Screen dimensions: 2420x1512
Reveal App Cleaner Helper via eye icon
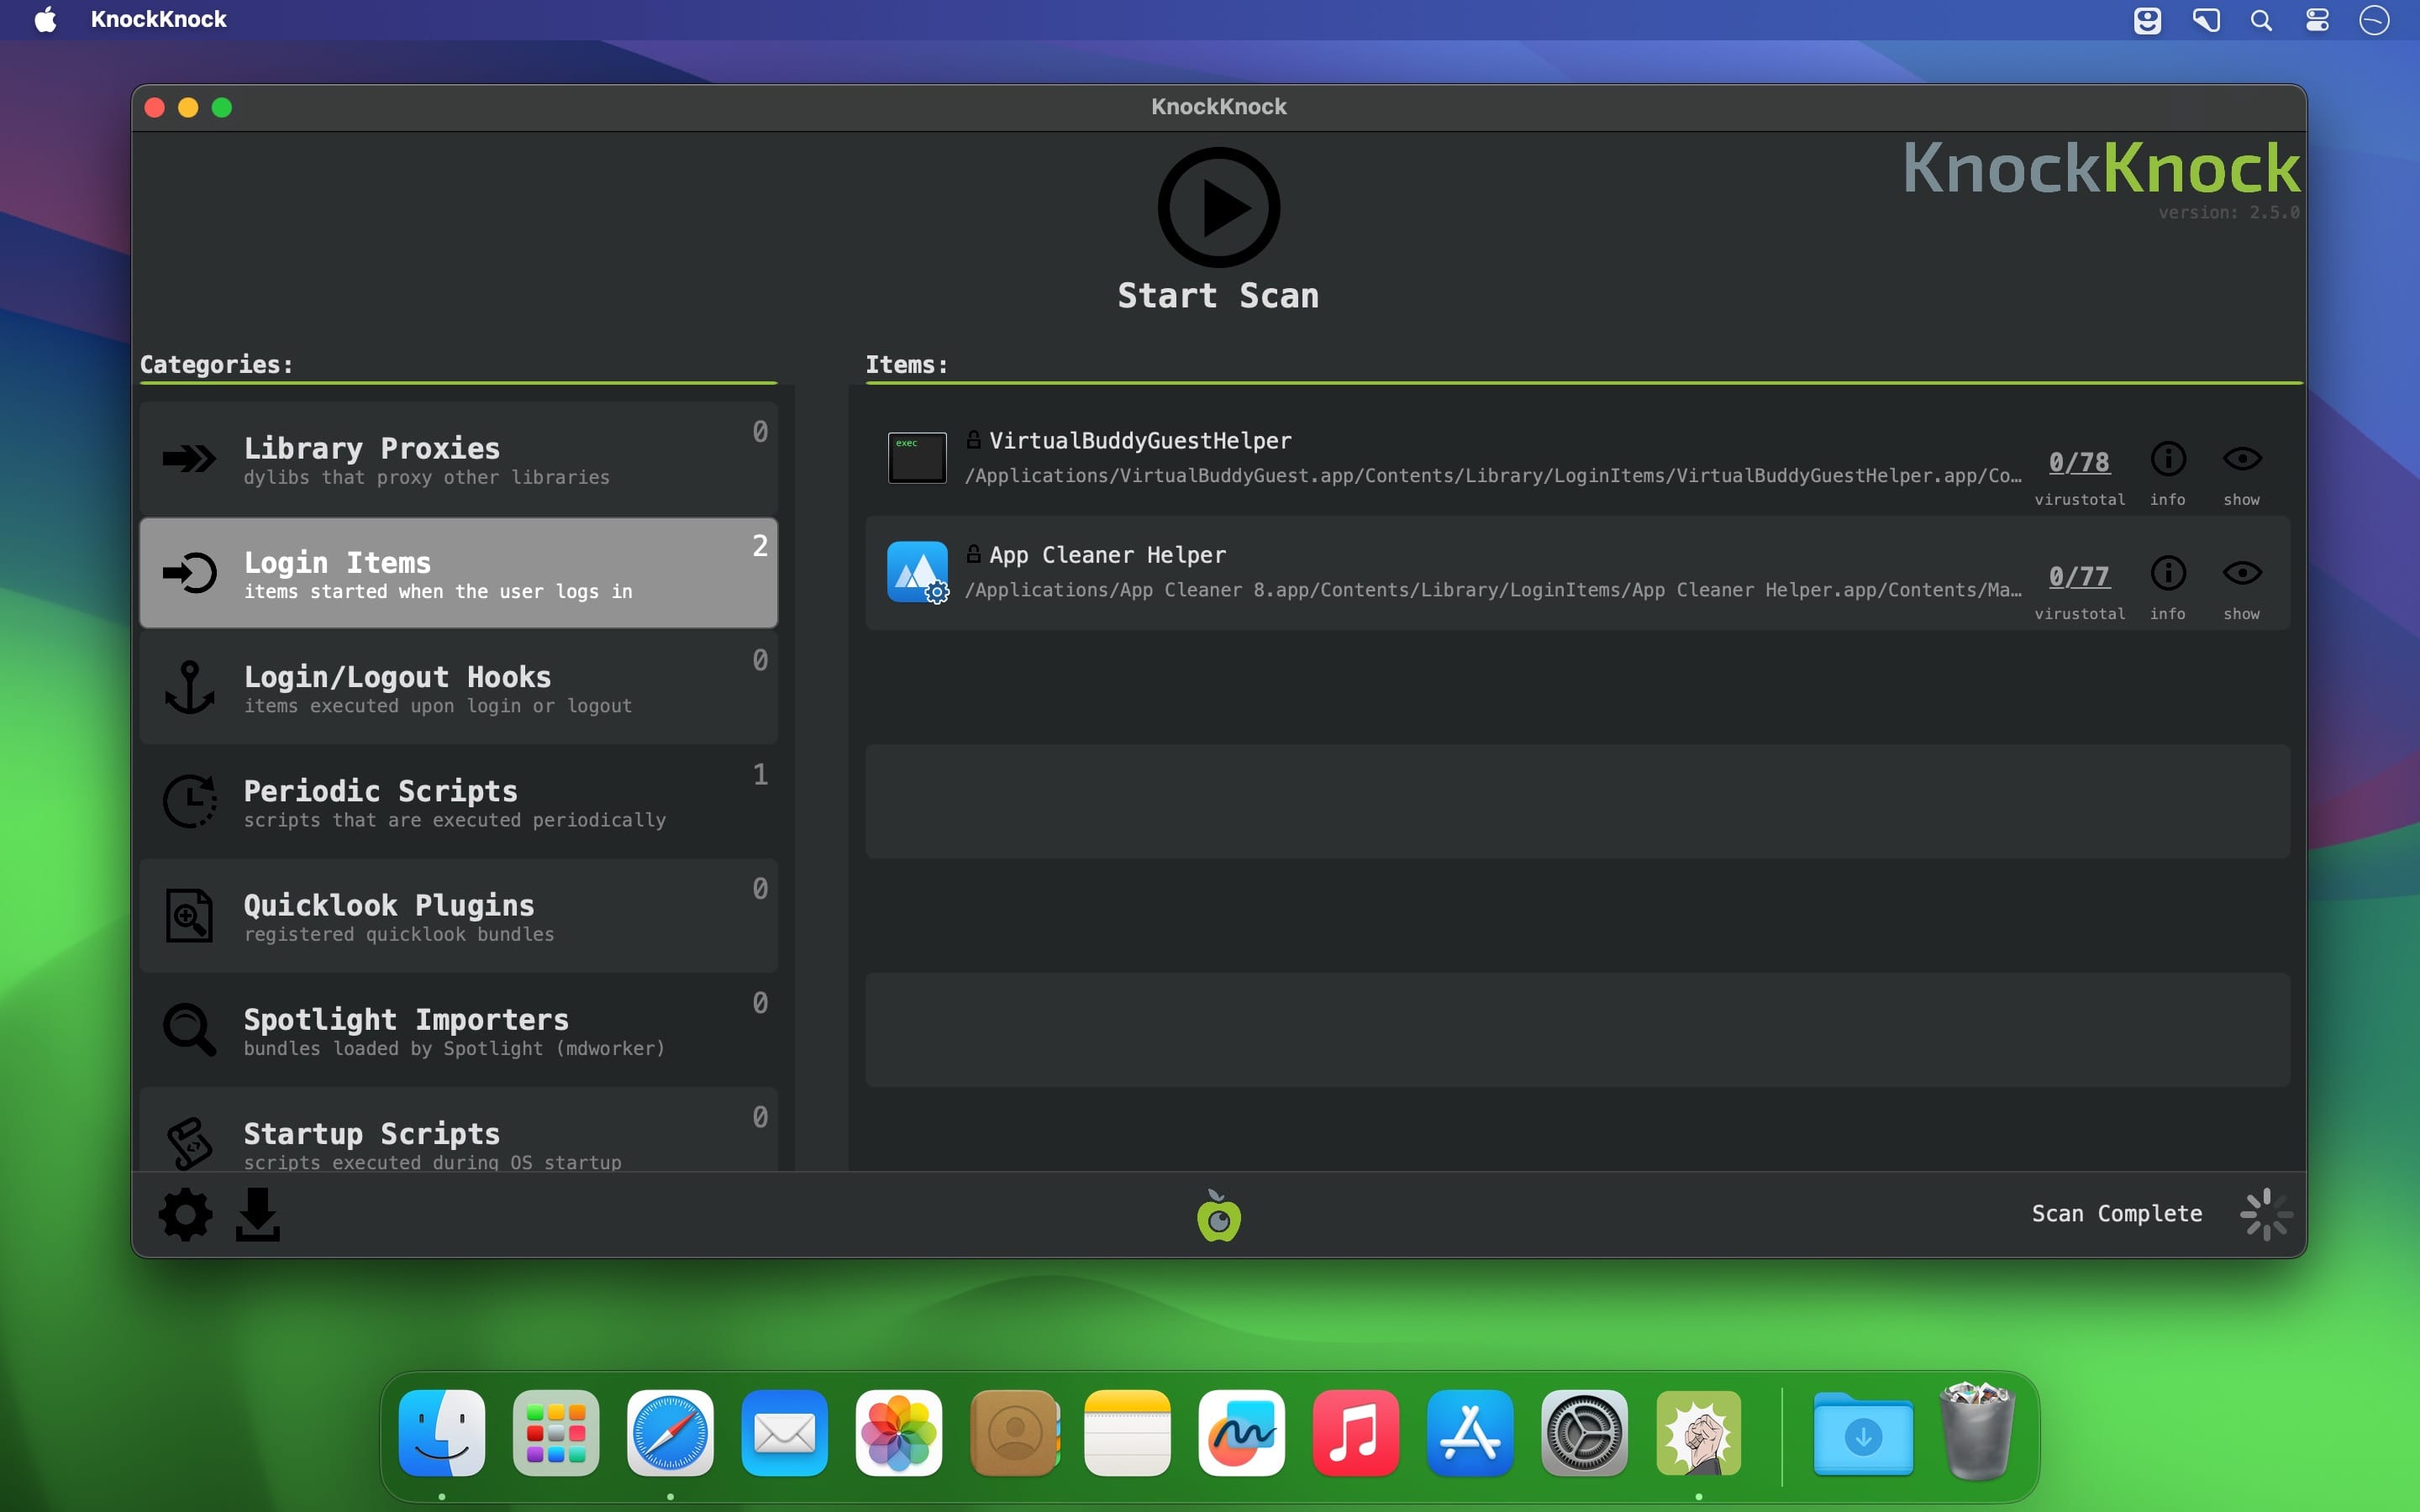2242,573
